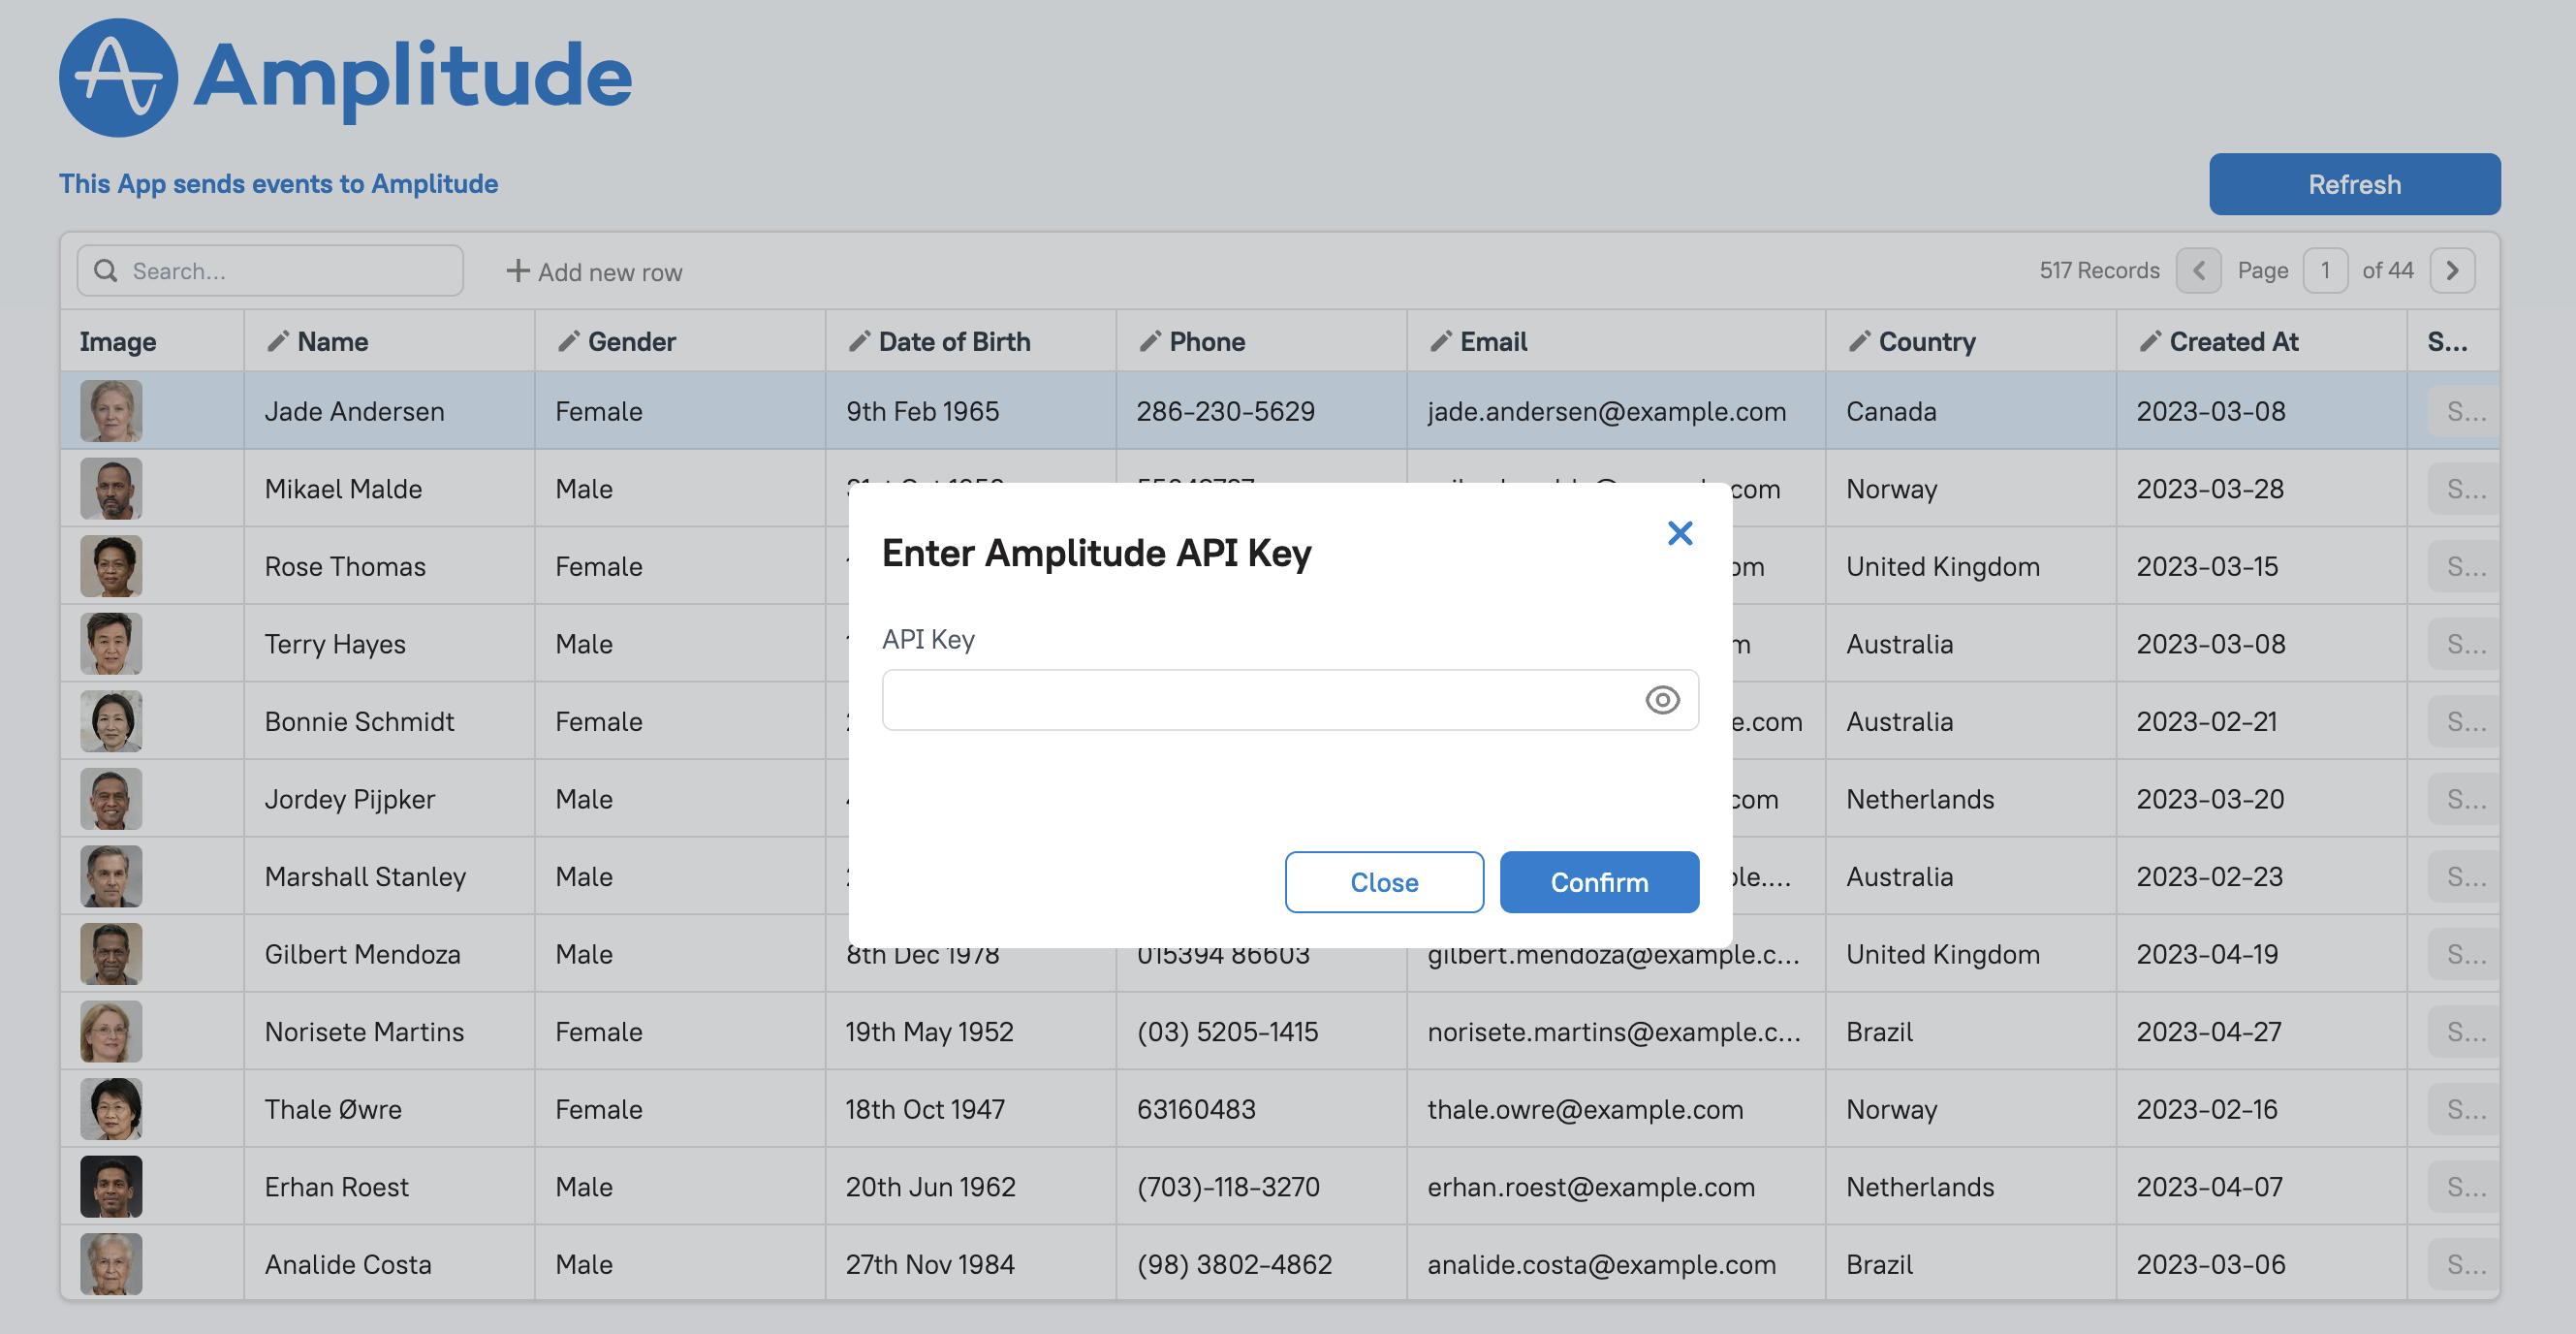The width and height of the screenshot is (2576, 1334).
Task: Click the Refresh button
Action: [2354, 184]
